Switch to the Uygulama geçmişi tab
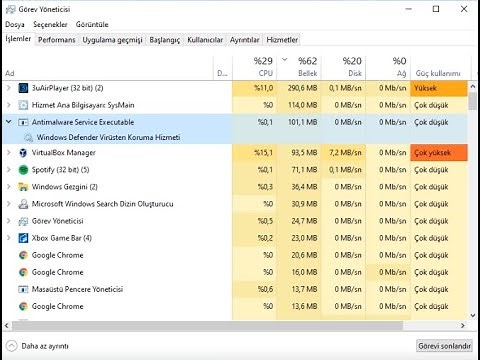This screenshot has height=360, width=480. pyautogui.click(x=112, y=40)
